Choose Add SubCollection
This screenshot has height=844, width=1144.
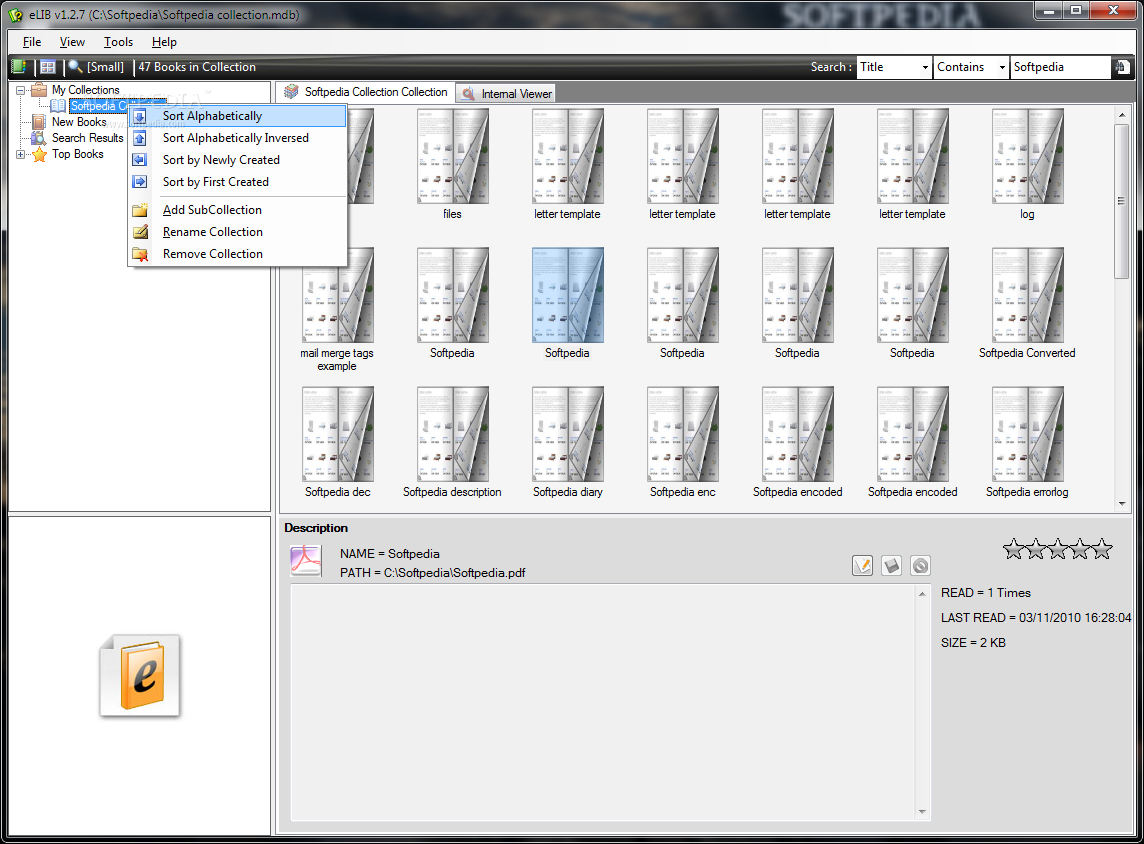(237, 210)
